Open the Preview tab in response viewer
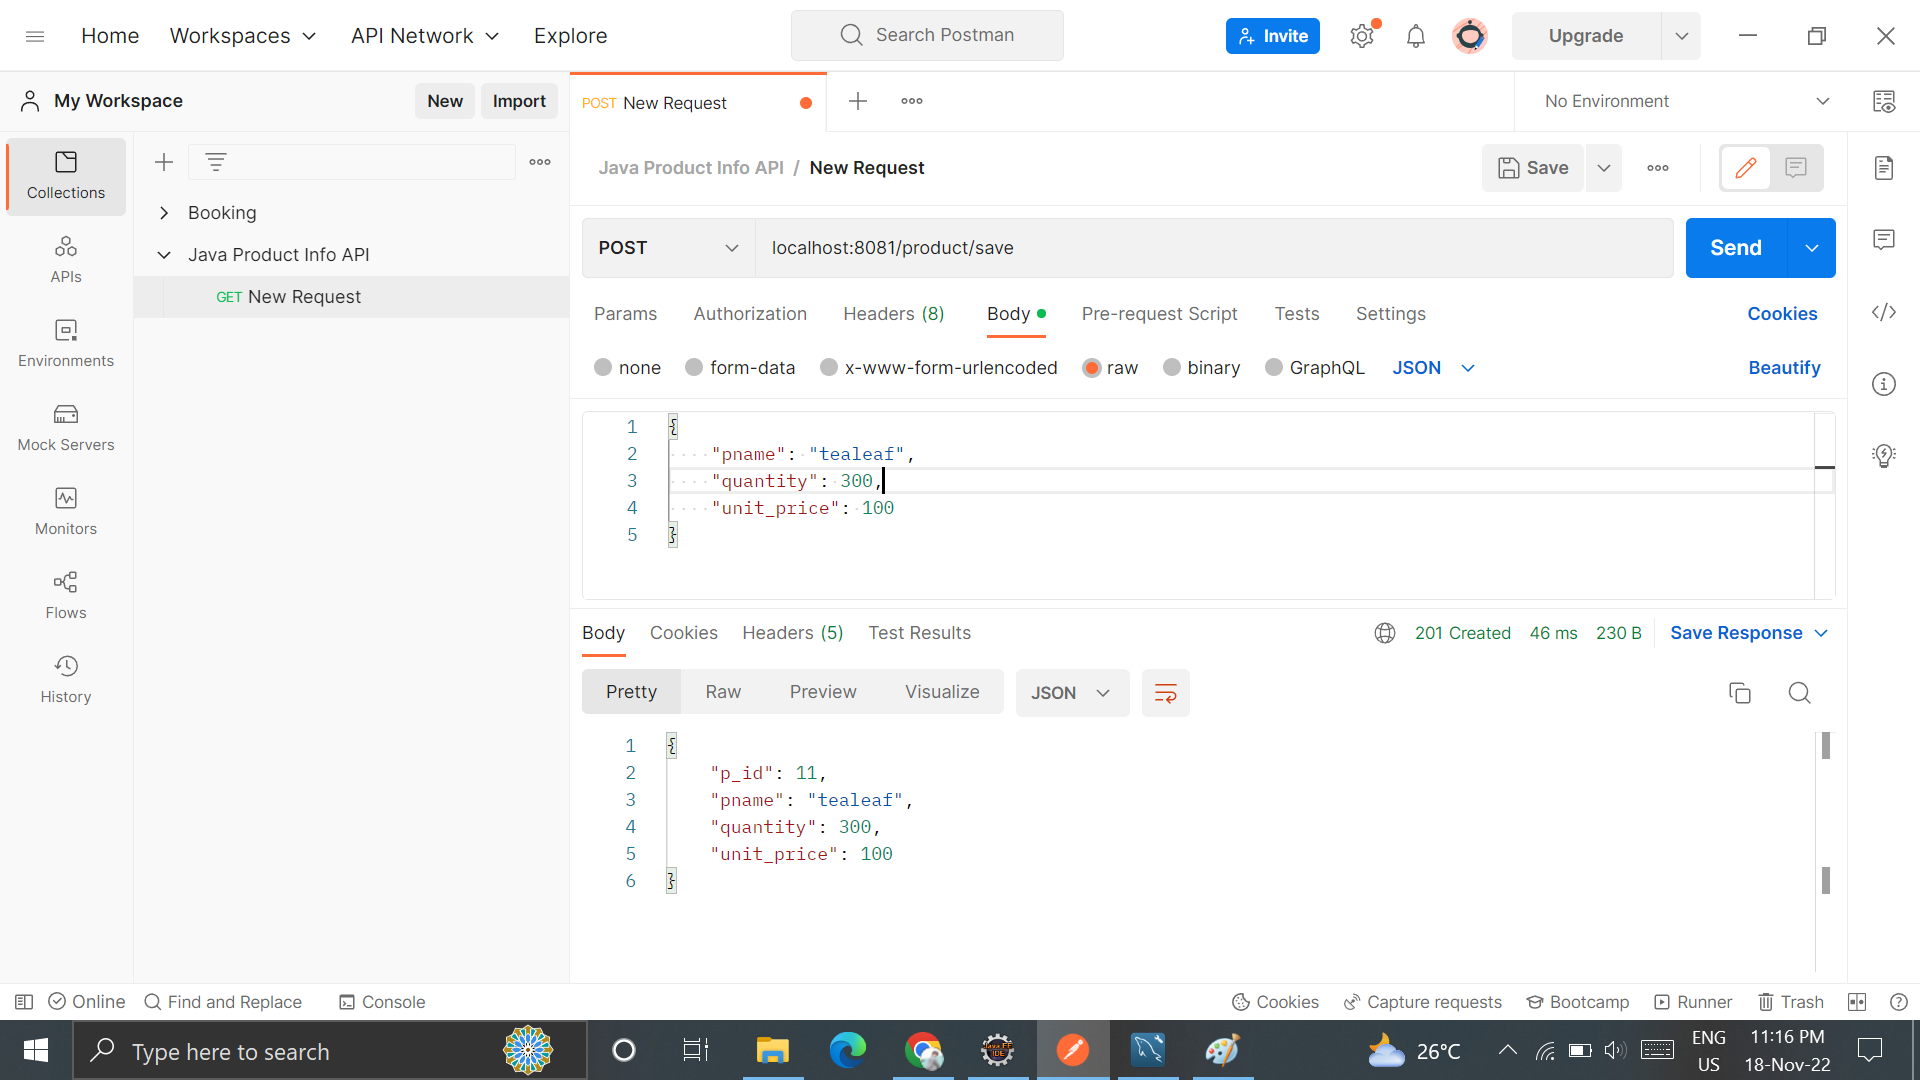The height and width of the screenshot is (1080, 1920). 822,691
